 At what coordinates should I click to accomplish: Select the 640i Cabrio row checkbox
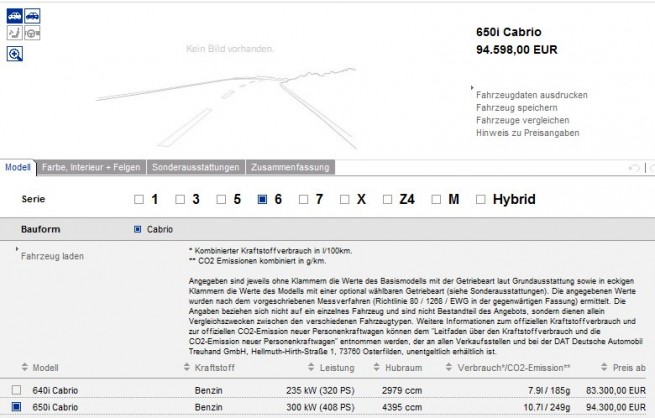coord(16,390)
